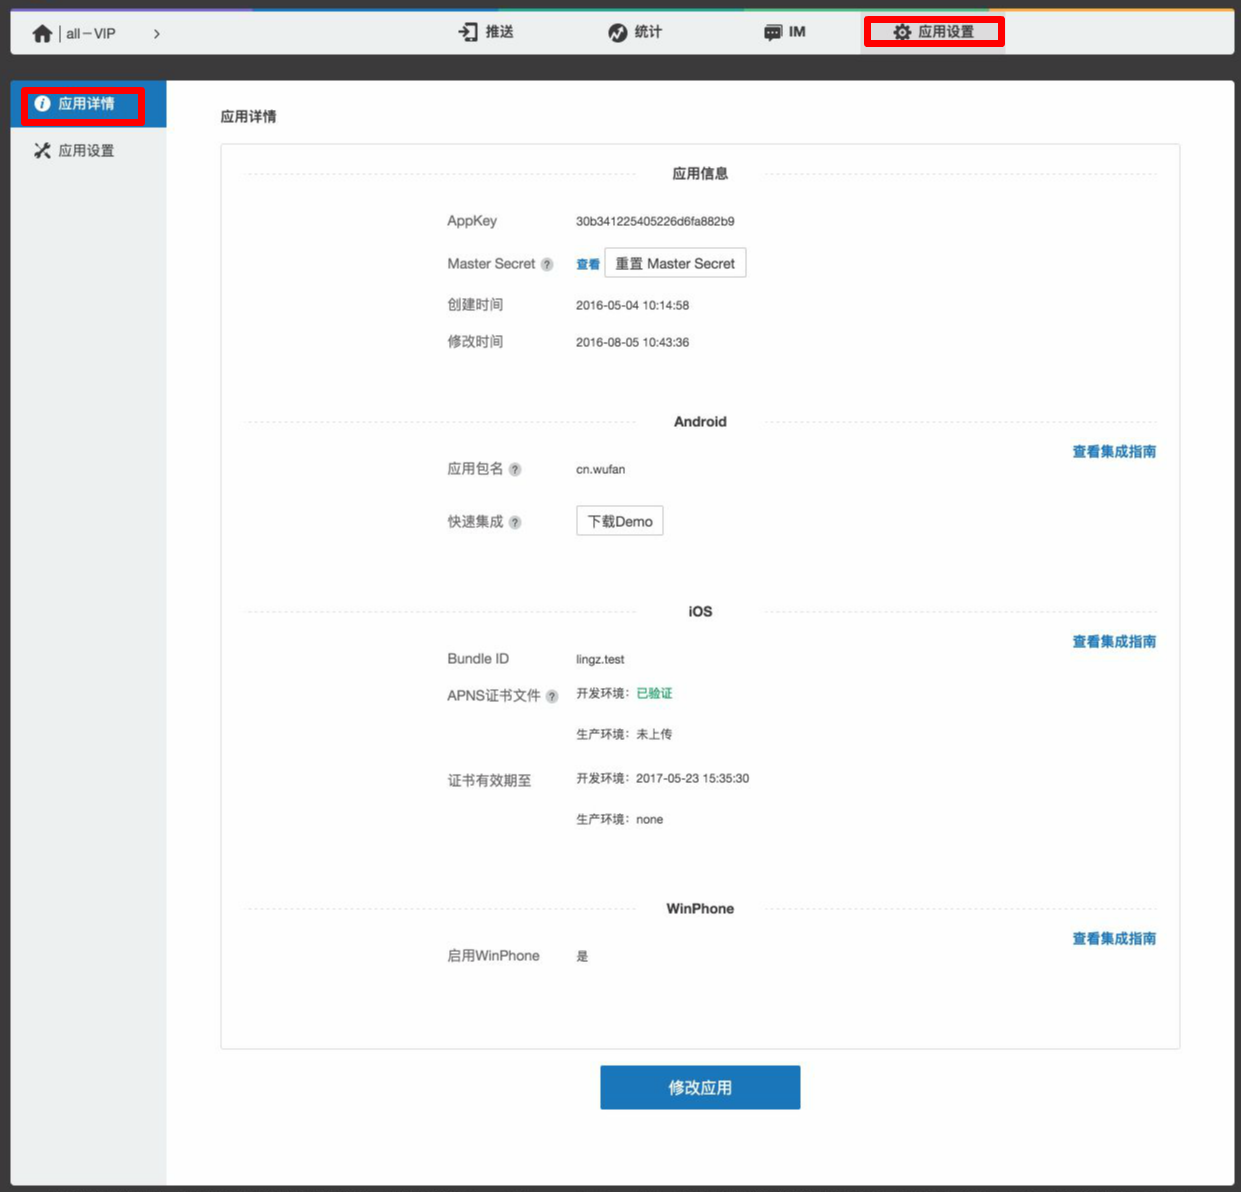Click the Bundle ID value lingz.test
The width and height of the screenshot is (1241, 1192).
[600, 659]
